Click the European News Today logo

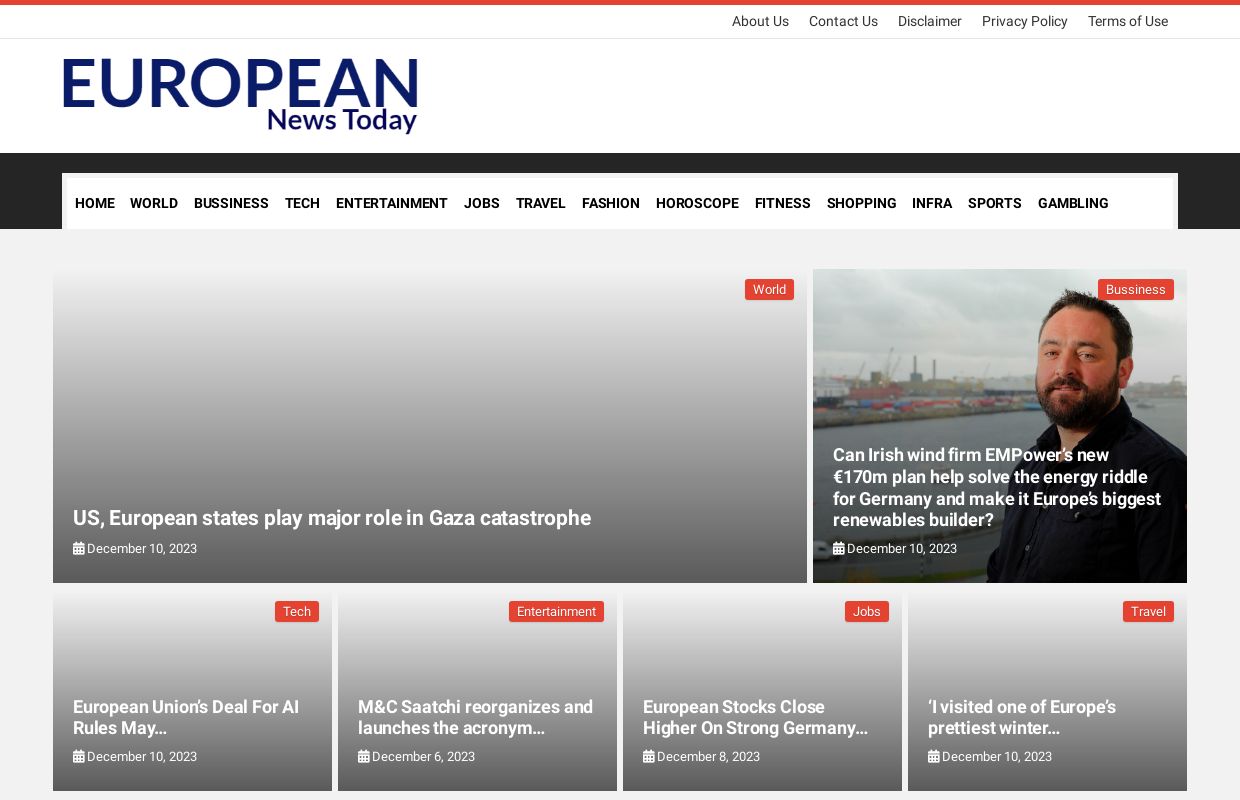click(x=240, y=95)
